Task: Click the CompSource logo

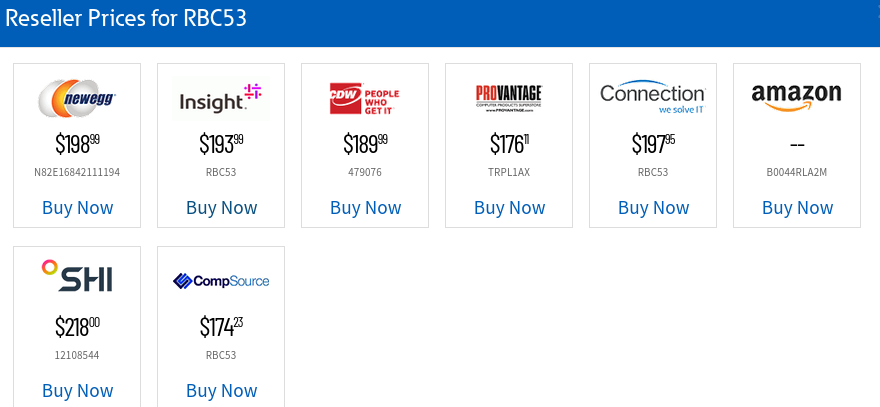Action: (221, 281)
